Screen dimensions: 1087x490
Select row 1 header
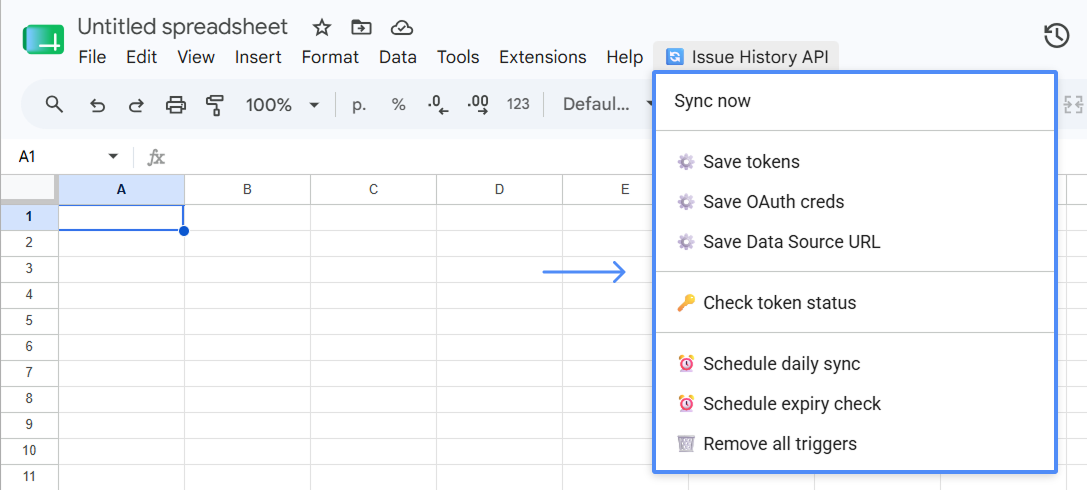coord(29,217)
